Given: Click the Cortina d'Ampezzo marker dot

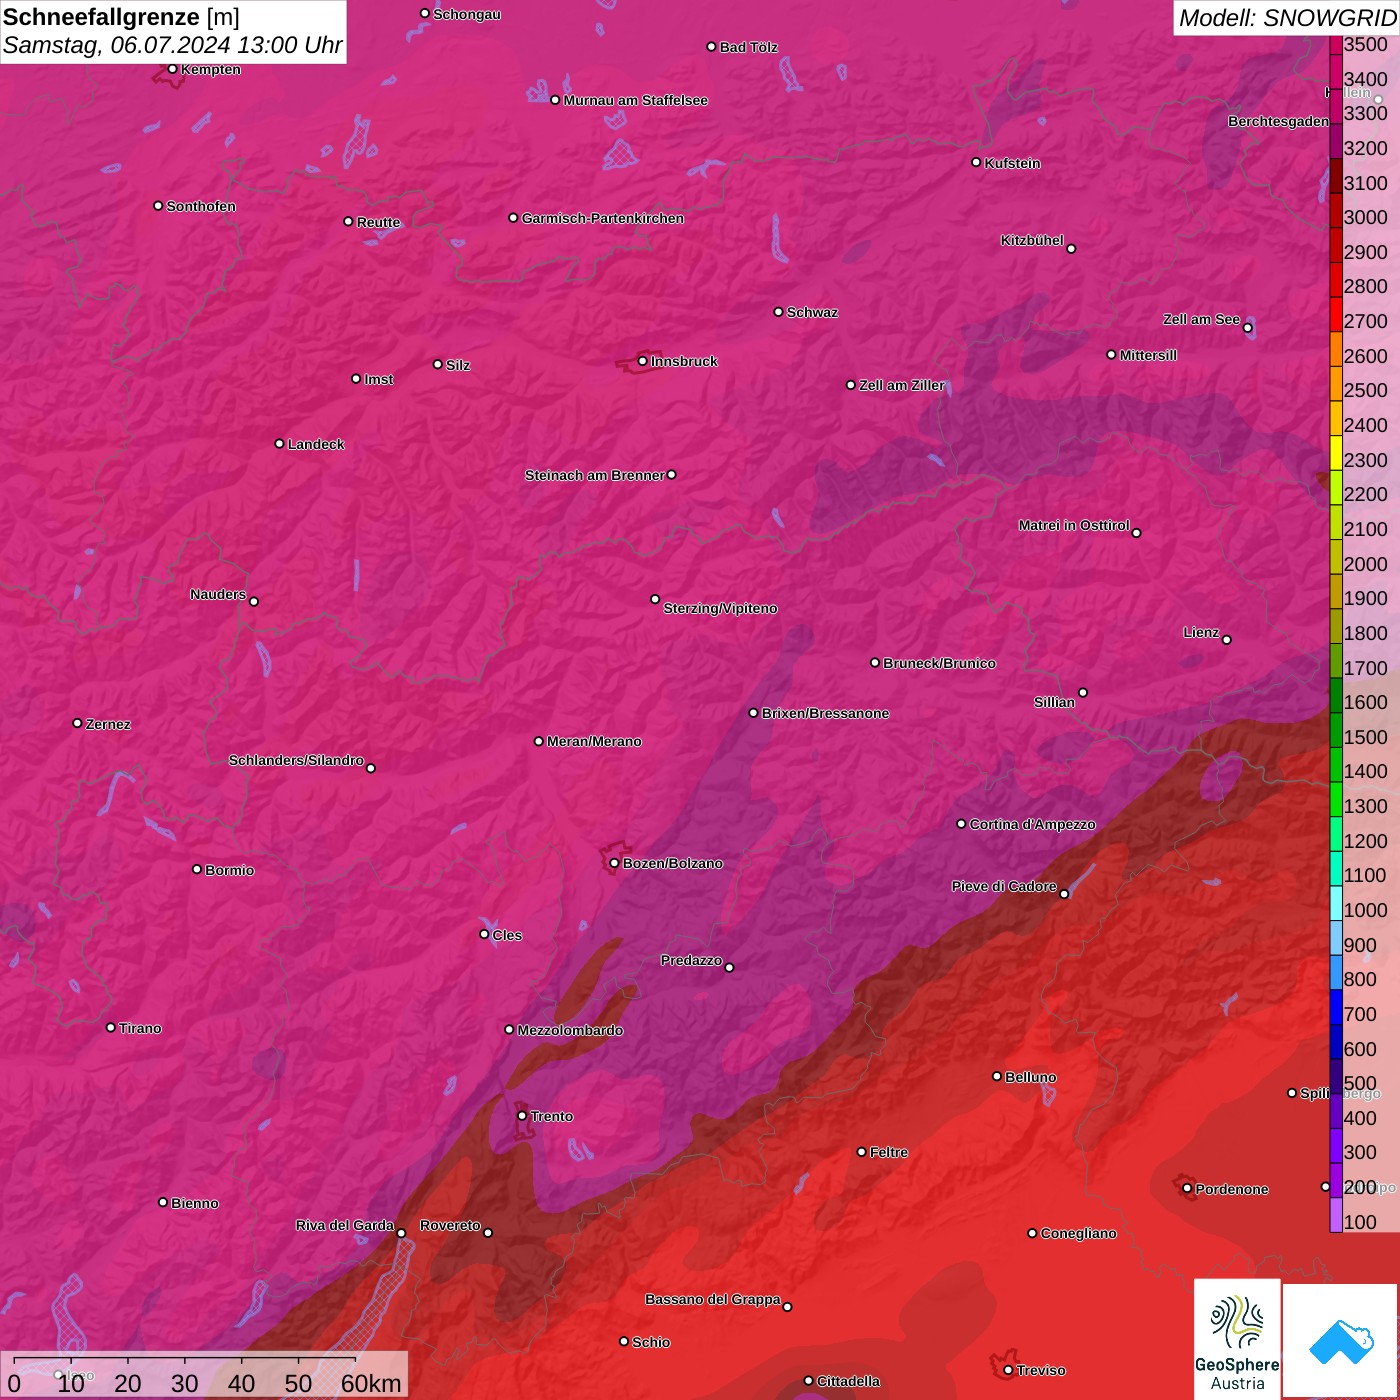Looking at the screenshot, I should (x=961, y=824).
